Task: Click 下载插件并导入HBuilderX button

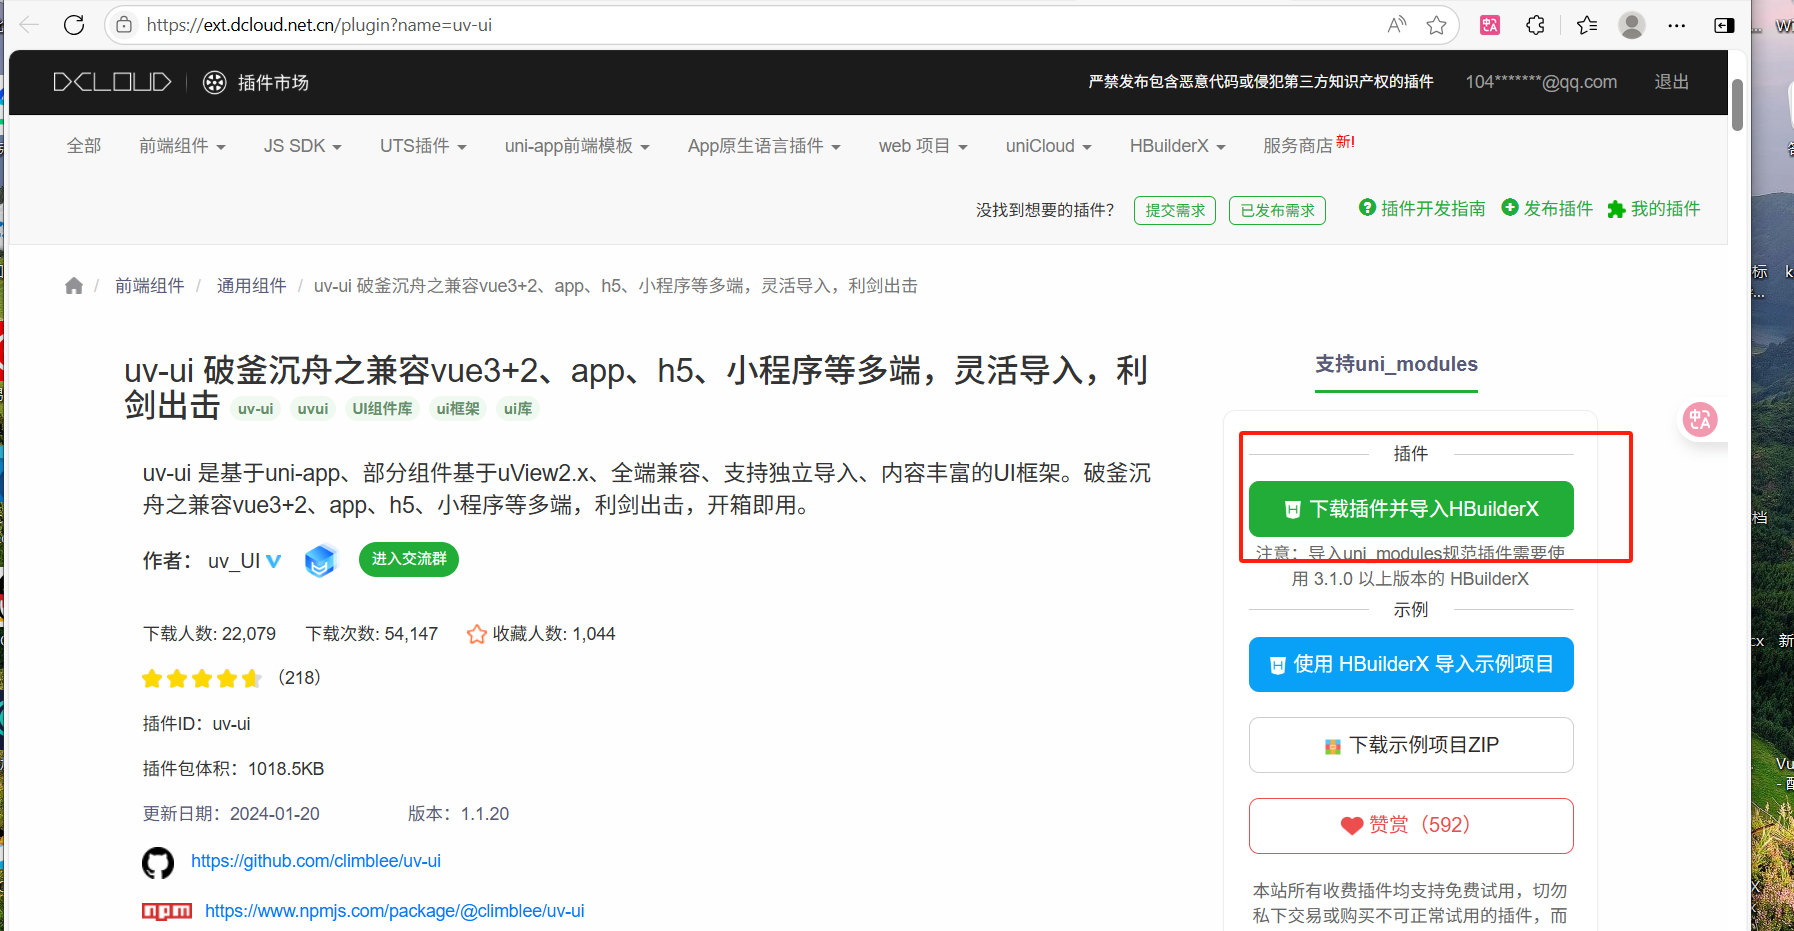Action: [1411, 509]
